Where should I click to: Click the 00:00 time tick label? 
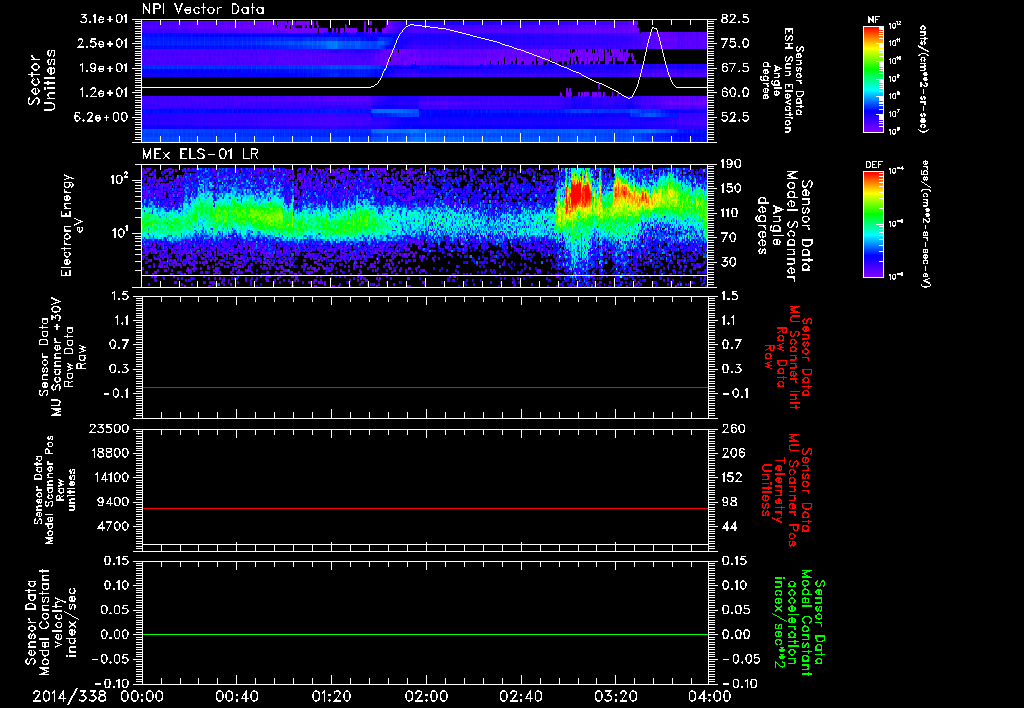142,696
